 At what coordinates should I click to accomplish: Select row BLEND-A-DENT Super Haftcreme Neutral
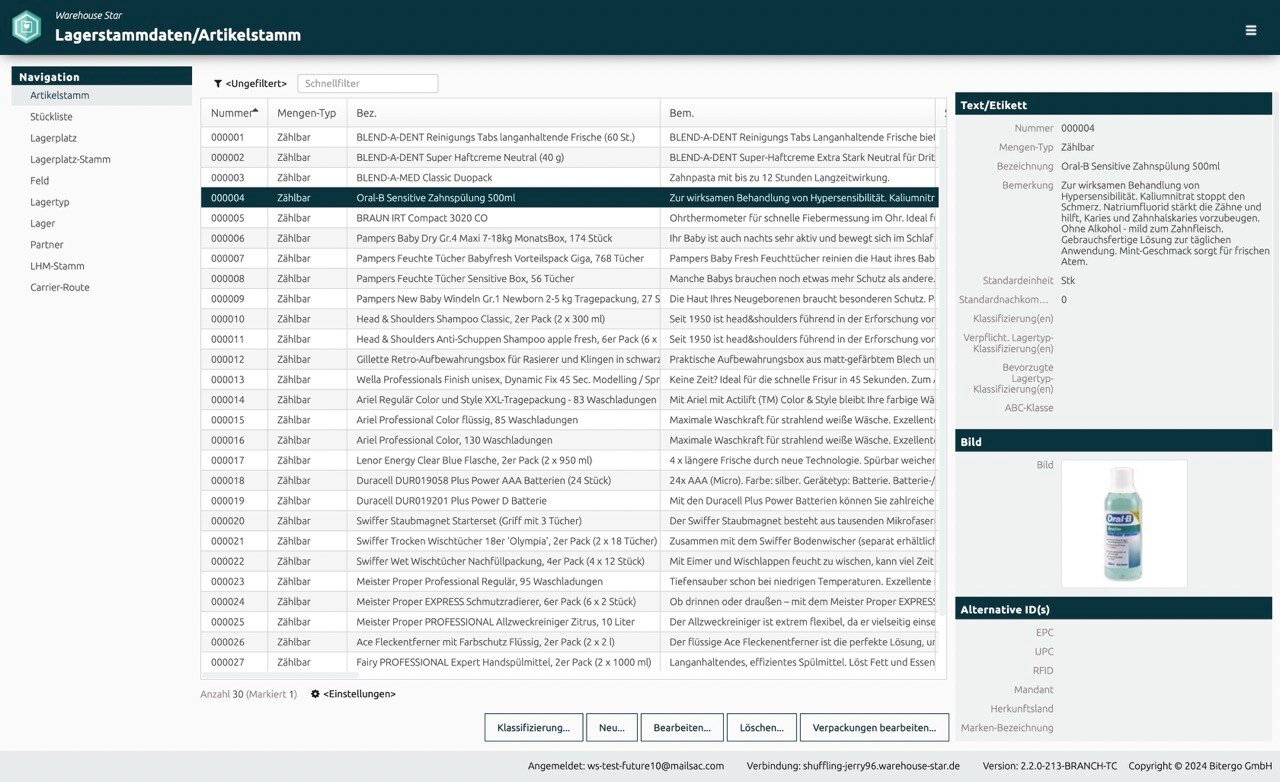click(x=569, y=157)
